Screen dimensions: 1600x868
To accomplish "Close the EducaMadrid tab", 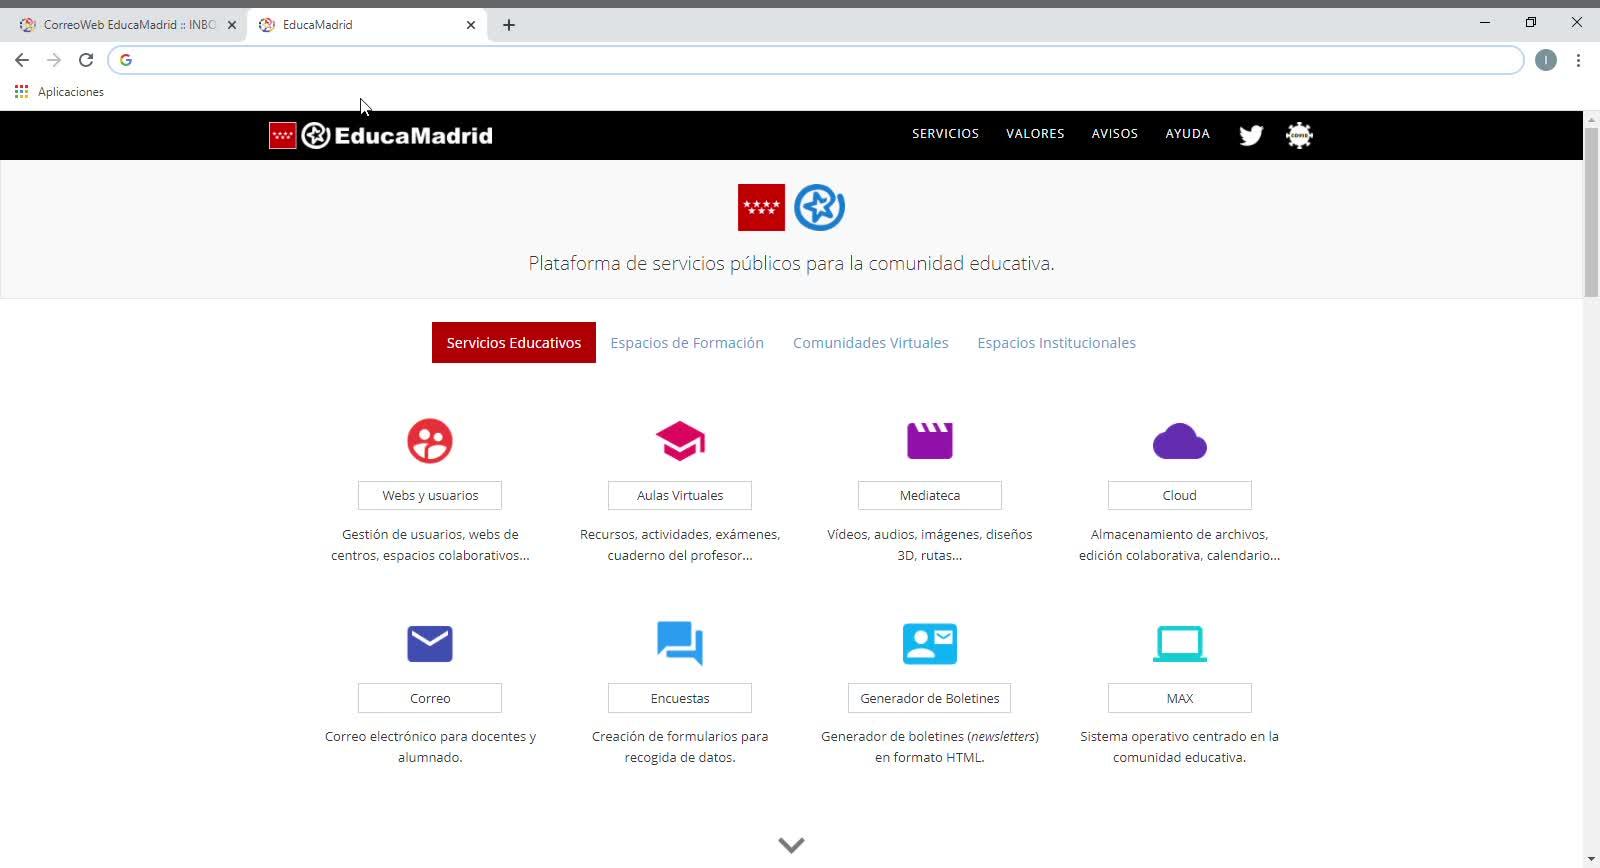I will coord(471,25).
